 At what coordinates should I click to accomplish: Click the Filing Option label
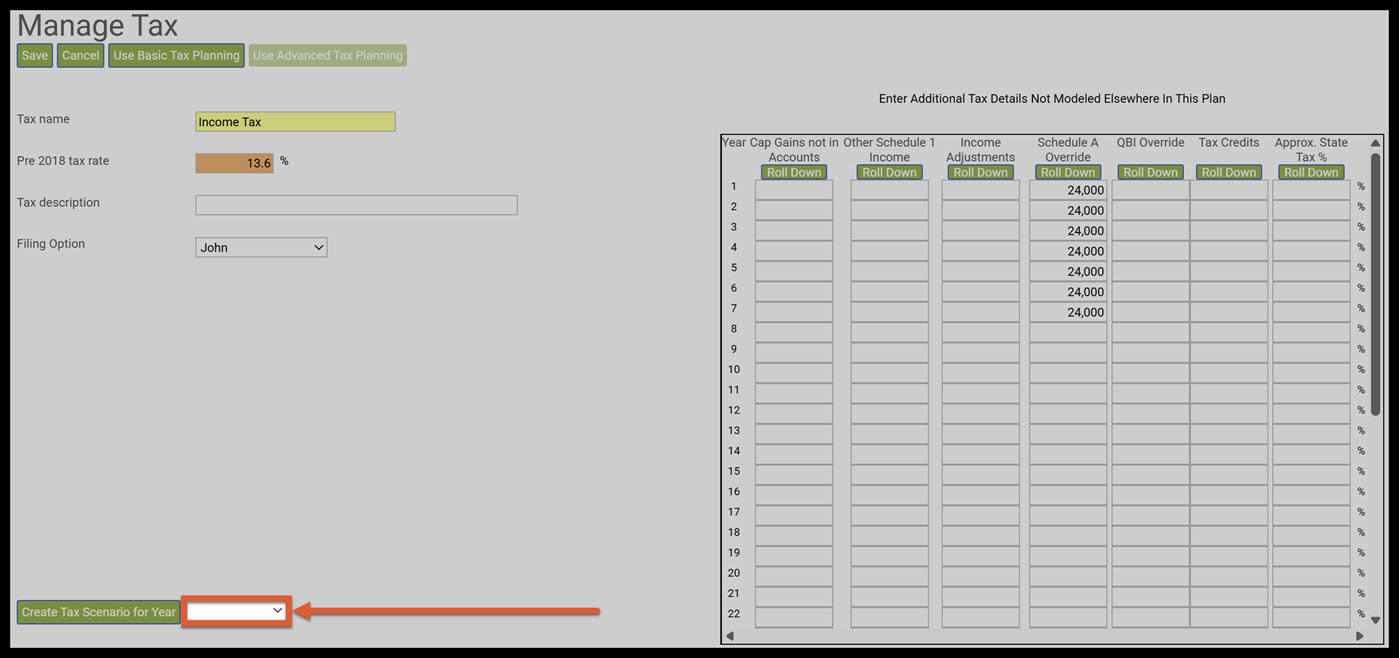coord(51,244)
